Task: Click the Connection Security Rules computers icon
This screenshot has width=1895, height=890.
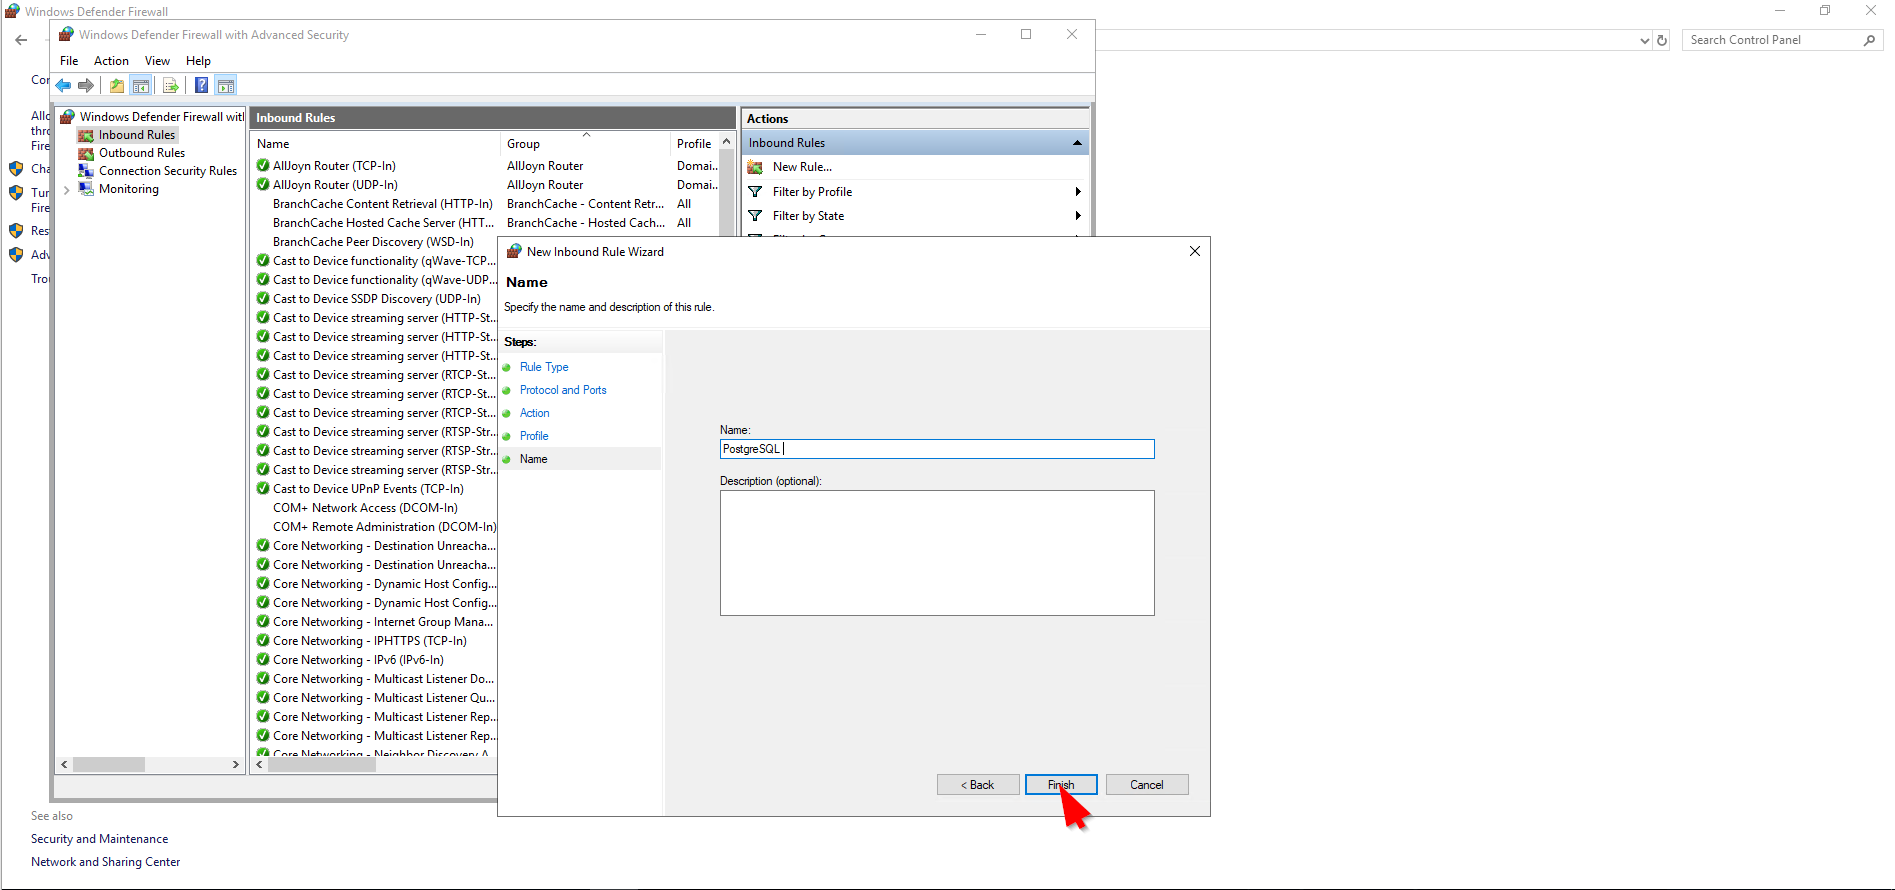Action: [x=86, y=171]
